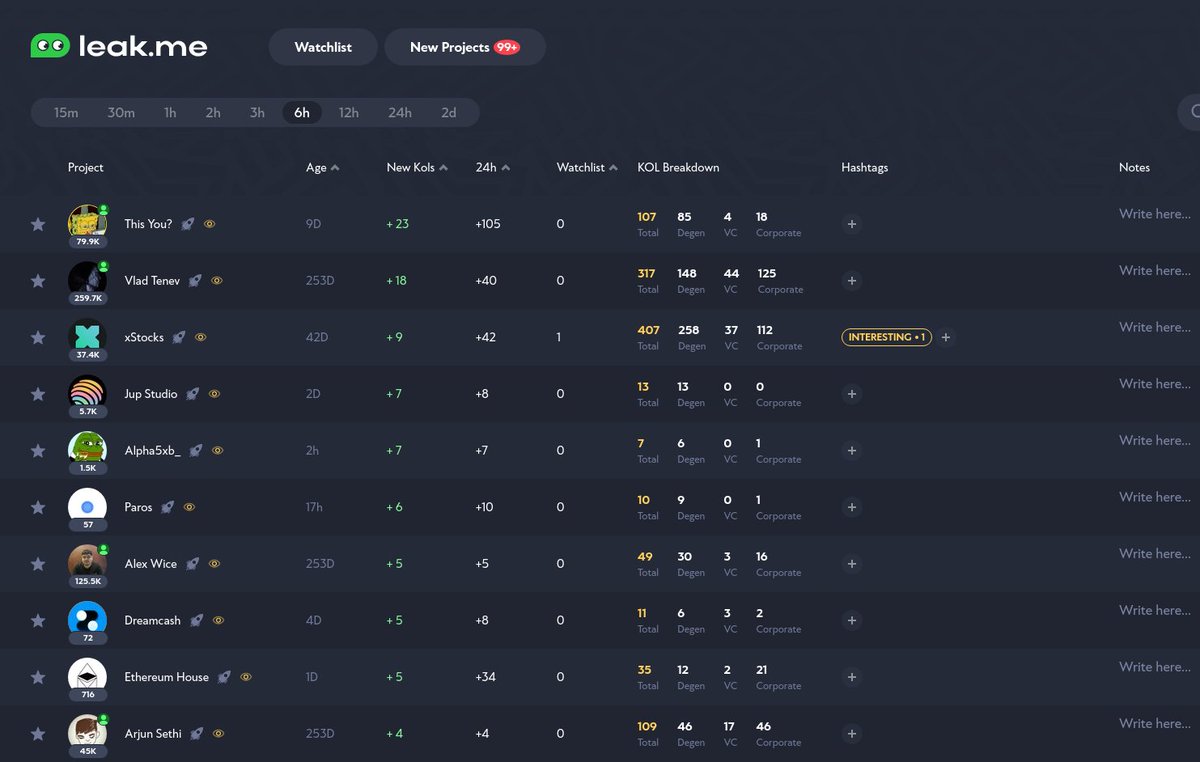Open New Projects with 99+ badge

[464, 46]
